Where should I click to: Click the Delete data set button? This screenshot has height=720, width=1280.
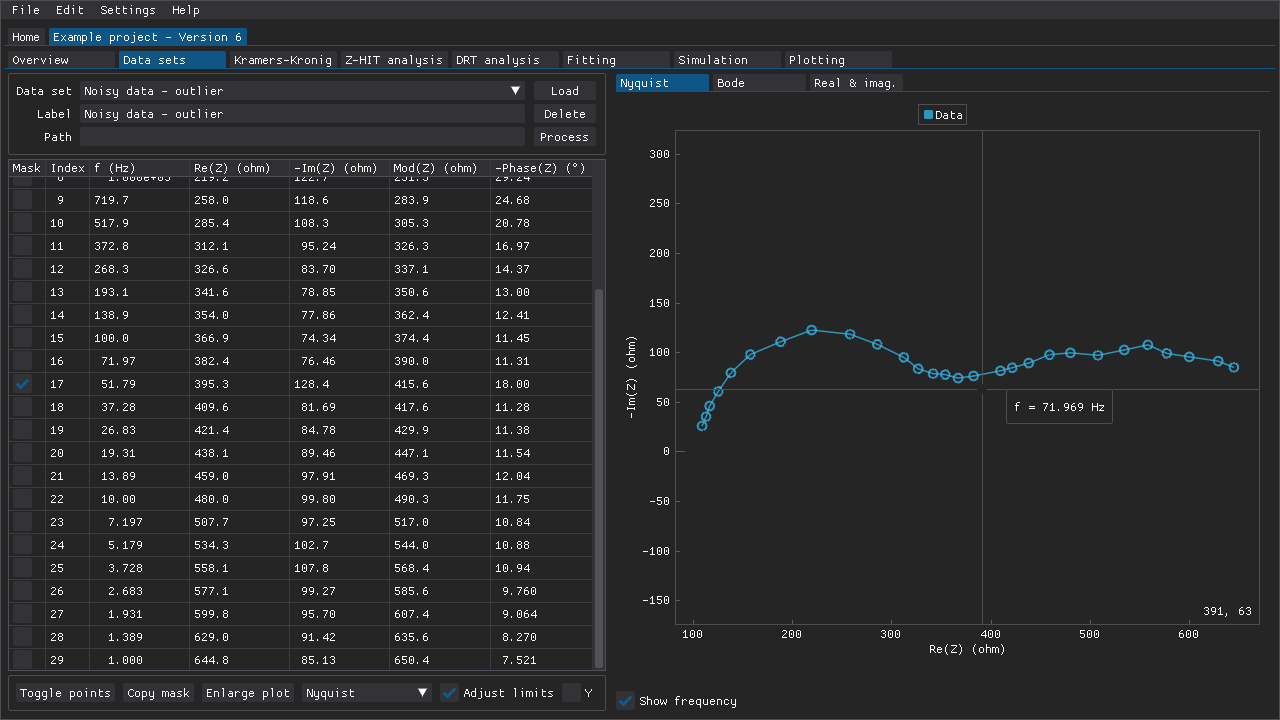(565, 114)
